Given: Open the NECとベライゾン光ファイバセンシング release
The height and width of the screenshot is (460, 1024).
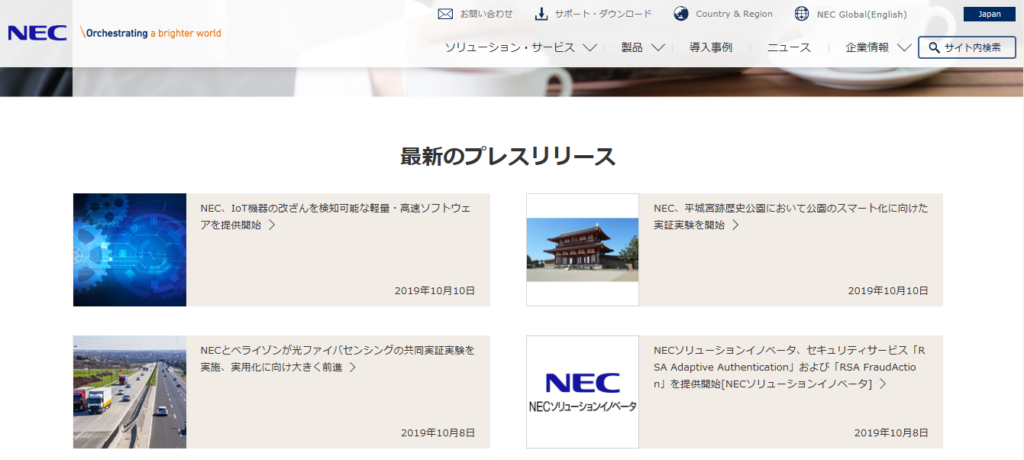Looking at the screenshot, I should click(338, 359).
